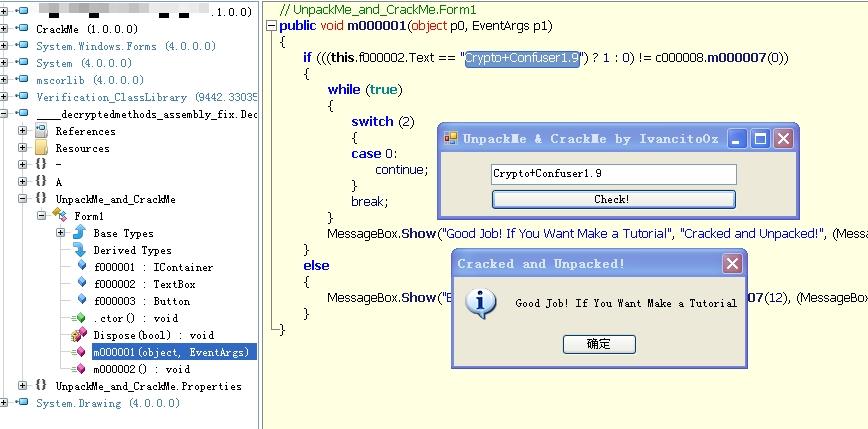
Task: Expand the System.Drawing assembly node
Action: coord(5,403)
